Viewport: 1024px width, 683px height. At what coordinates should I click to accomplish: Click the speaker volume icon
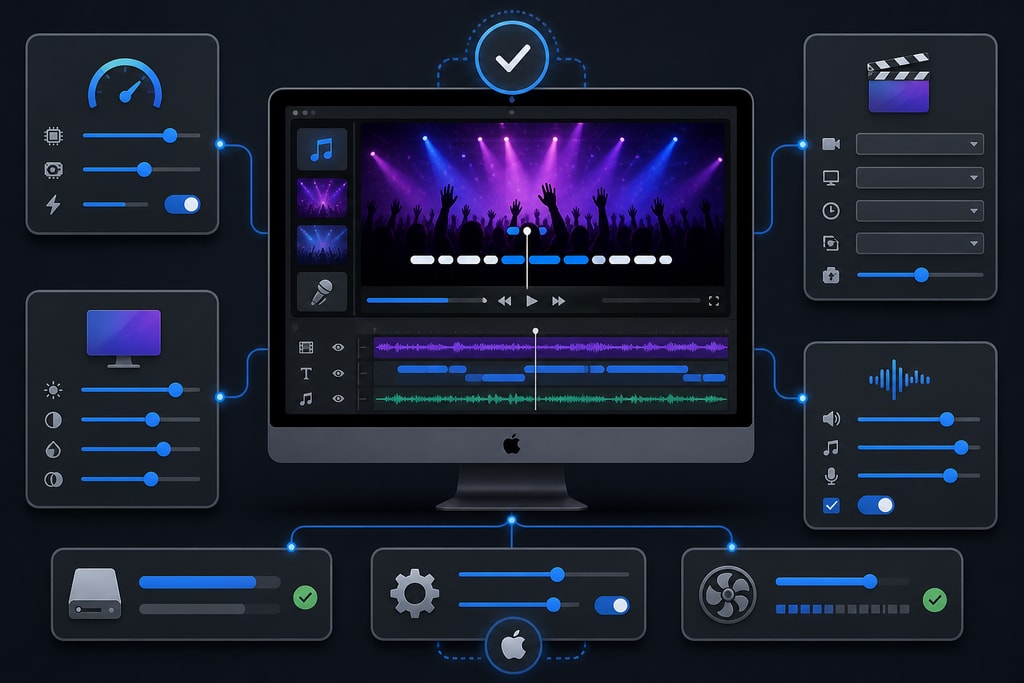[x=831, y=419]
